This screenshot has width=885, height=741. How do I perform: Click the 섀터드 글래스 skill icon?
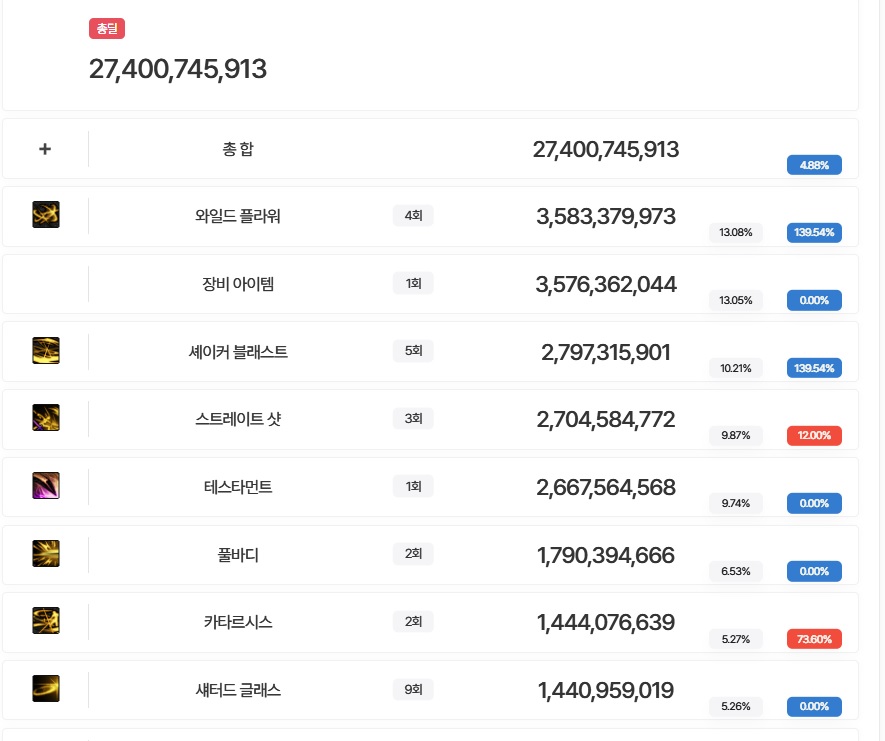tap(45, 689)
